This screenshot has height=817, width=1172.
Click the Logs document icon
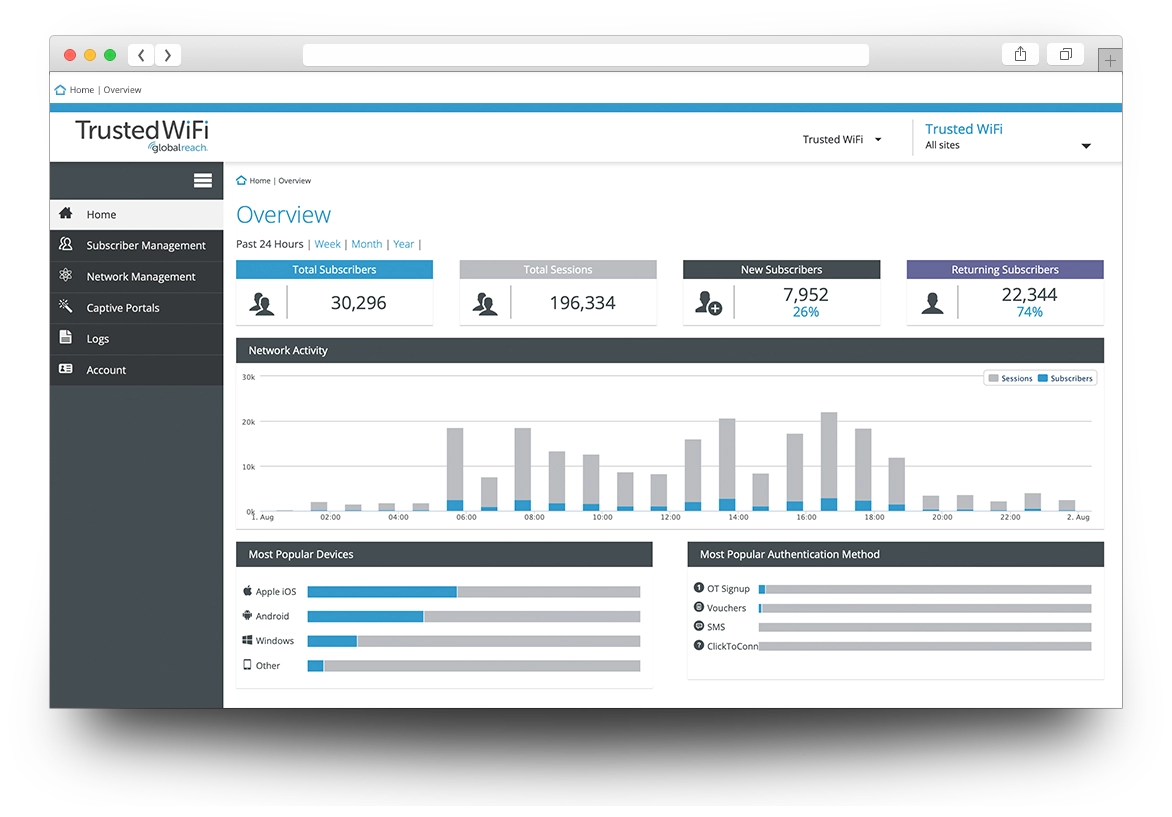click(x=66, y=338)
